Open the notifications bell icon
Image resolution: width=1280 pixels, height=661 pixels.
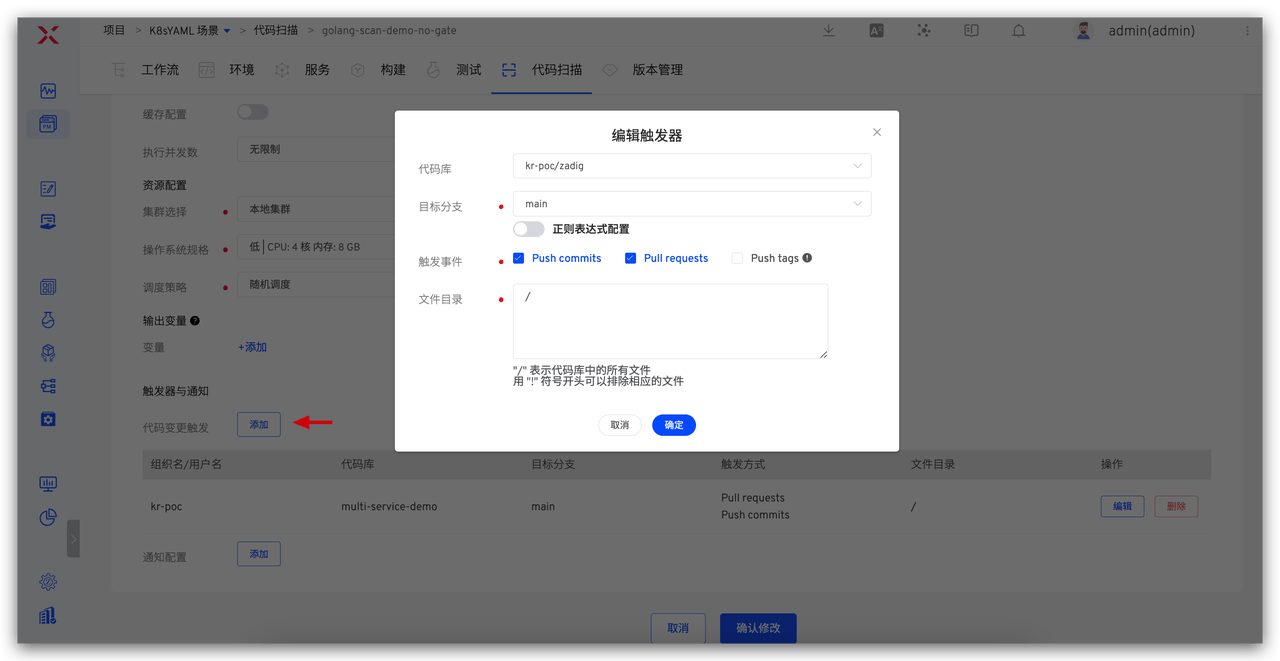coord(1018,31)
